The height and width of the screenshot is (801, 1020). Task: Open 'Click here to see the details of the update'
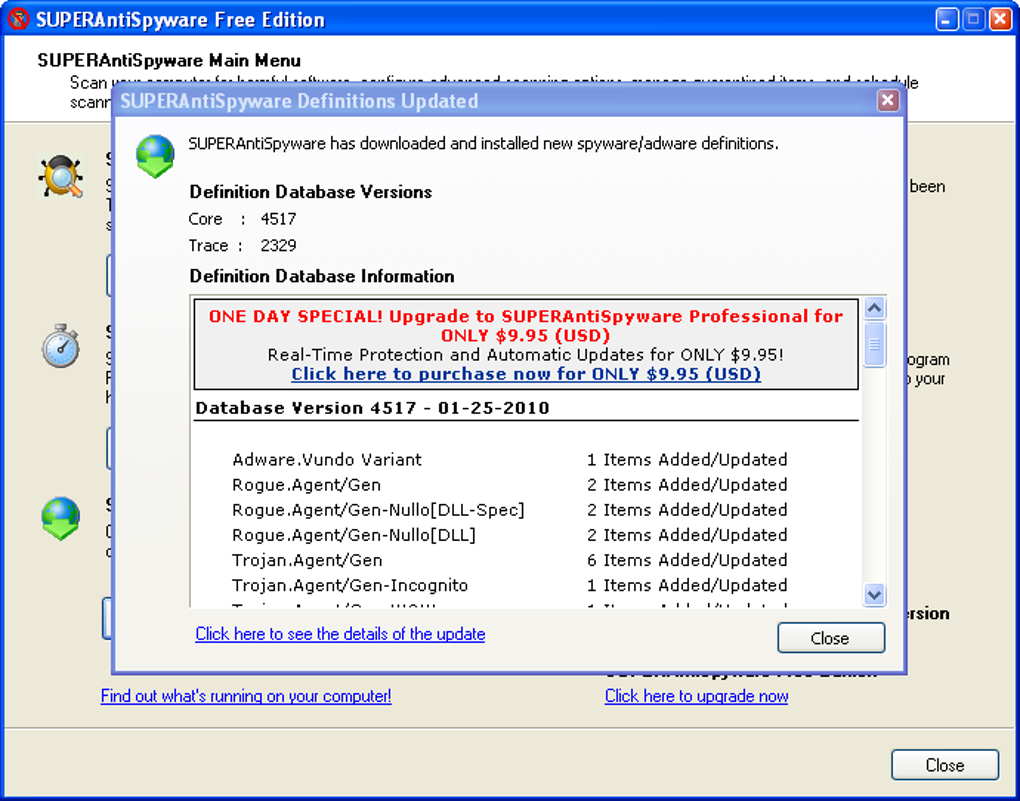coord(340,634)
